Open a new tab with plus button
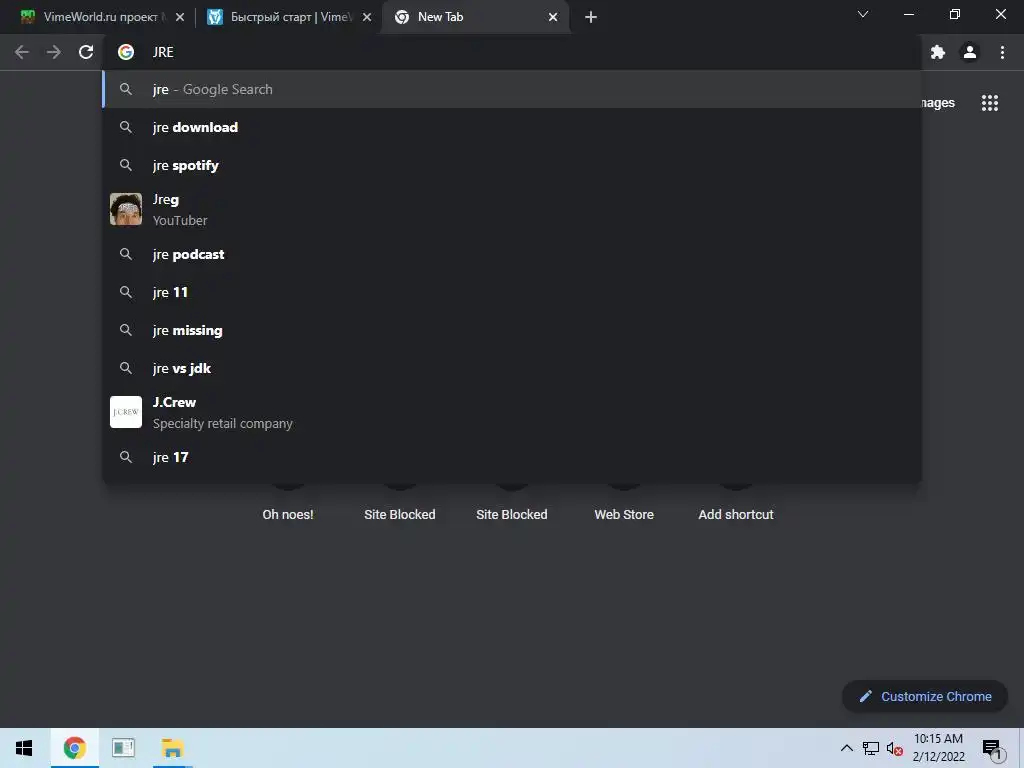The height and width of the screenshot is (768, 1024). click(x=591, y=17)
